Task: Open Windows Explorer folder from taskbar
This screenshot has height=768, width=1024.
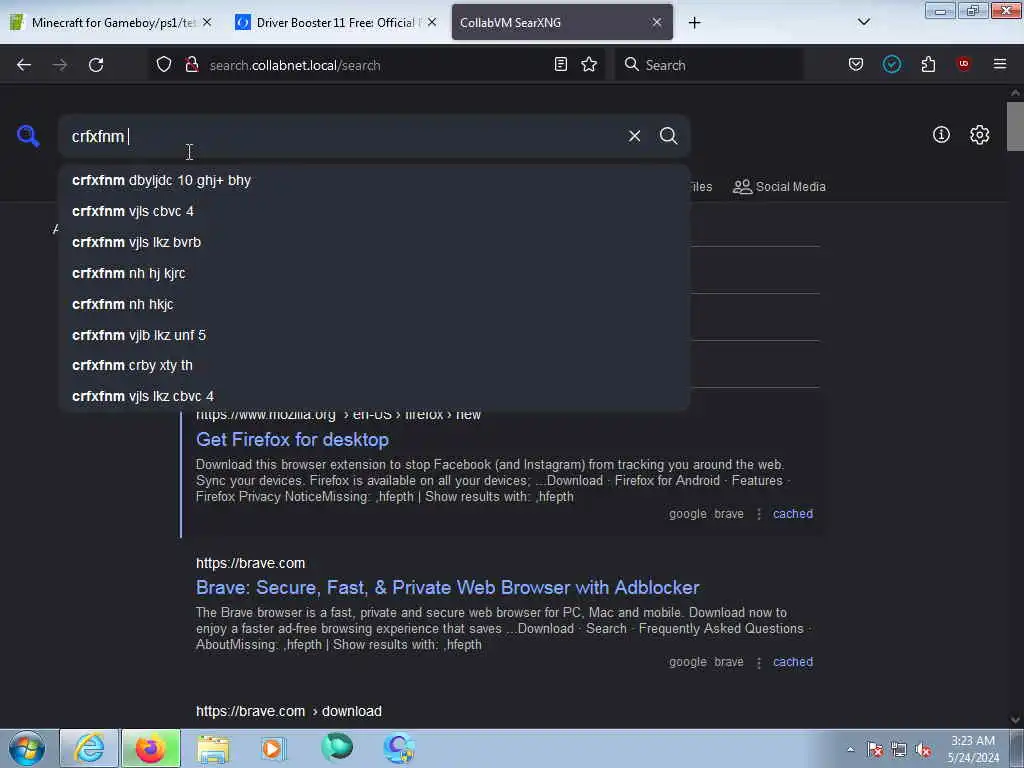Action: click(214, 748)
